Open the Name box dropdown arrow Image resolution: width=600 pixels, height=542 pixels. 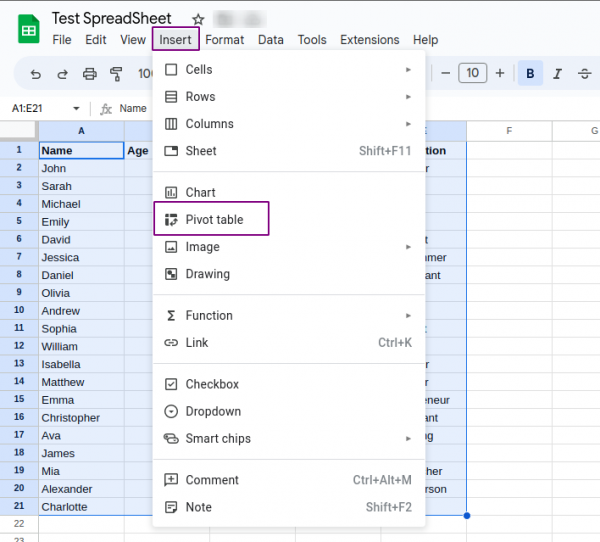[76, 109]
